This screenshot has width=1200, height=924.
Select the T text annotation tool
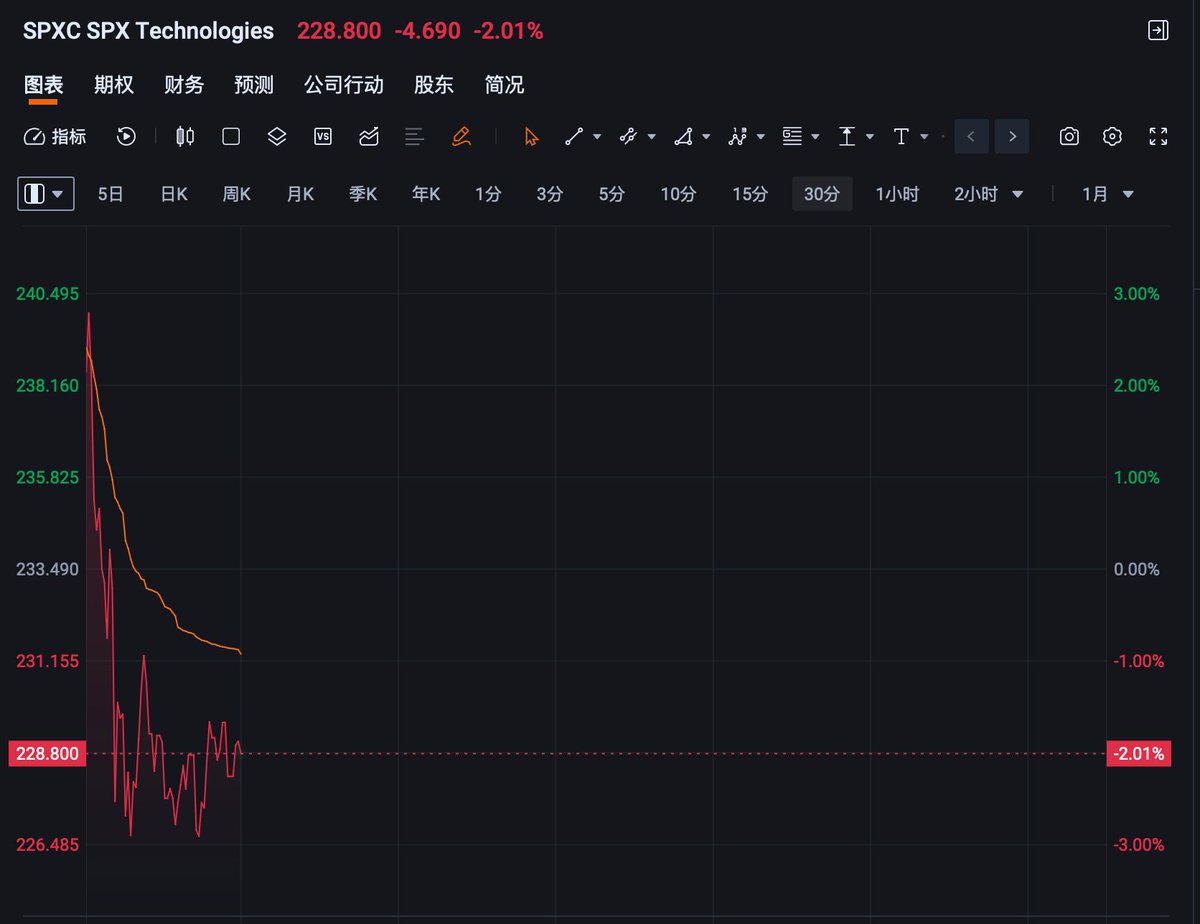901,137
